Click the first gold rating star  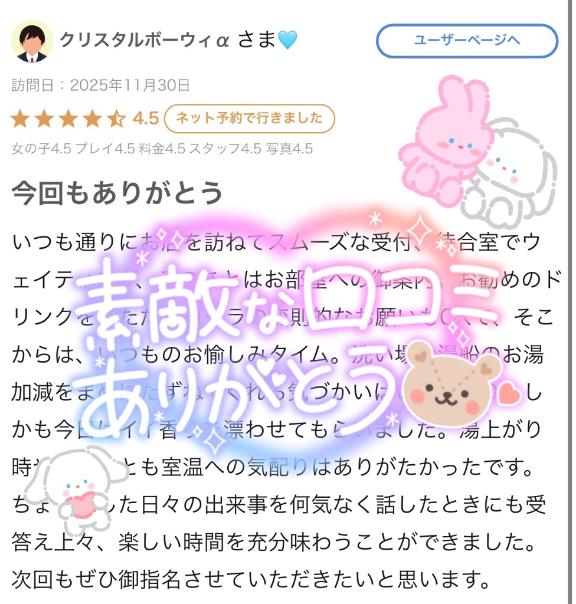(x=20, y=118)
